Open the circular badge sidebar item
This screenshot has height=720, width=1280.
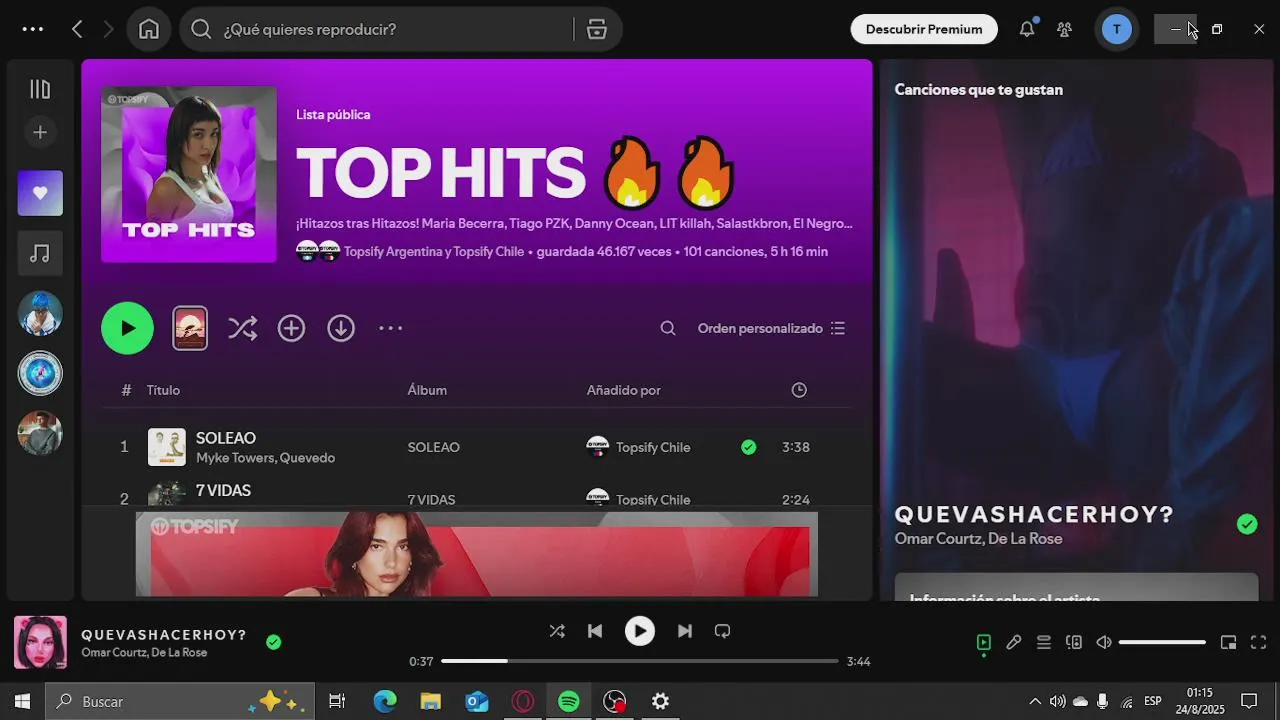[40, 373]
